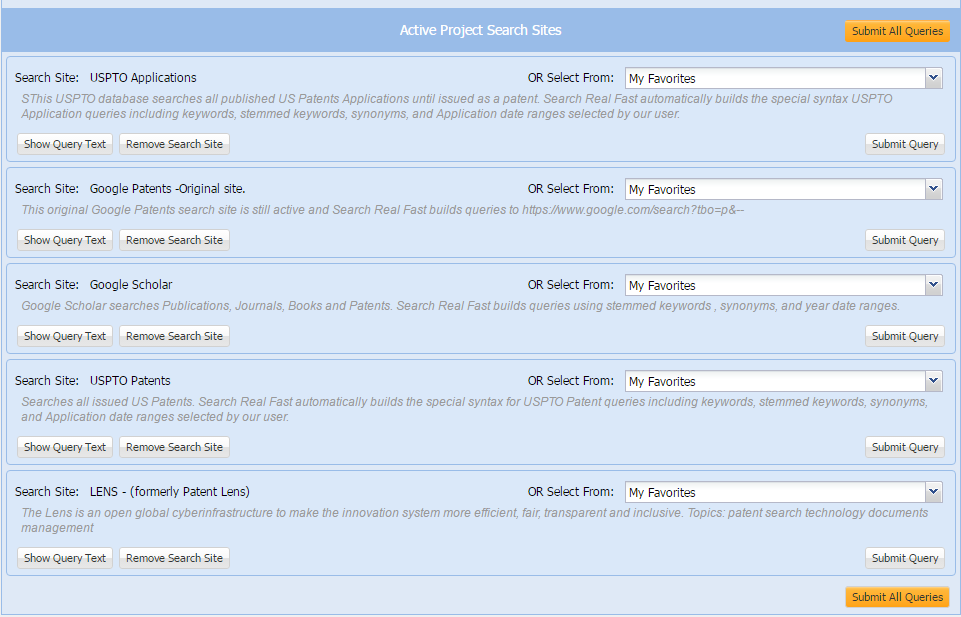The width and height of the screenshot is (961, 617).
Task: Submit the Google Patents query
Action: pos(905,240)
